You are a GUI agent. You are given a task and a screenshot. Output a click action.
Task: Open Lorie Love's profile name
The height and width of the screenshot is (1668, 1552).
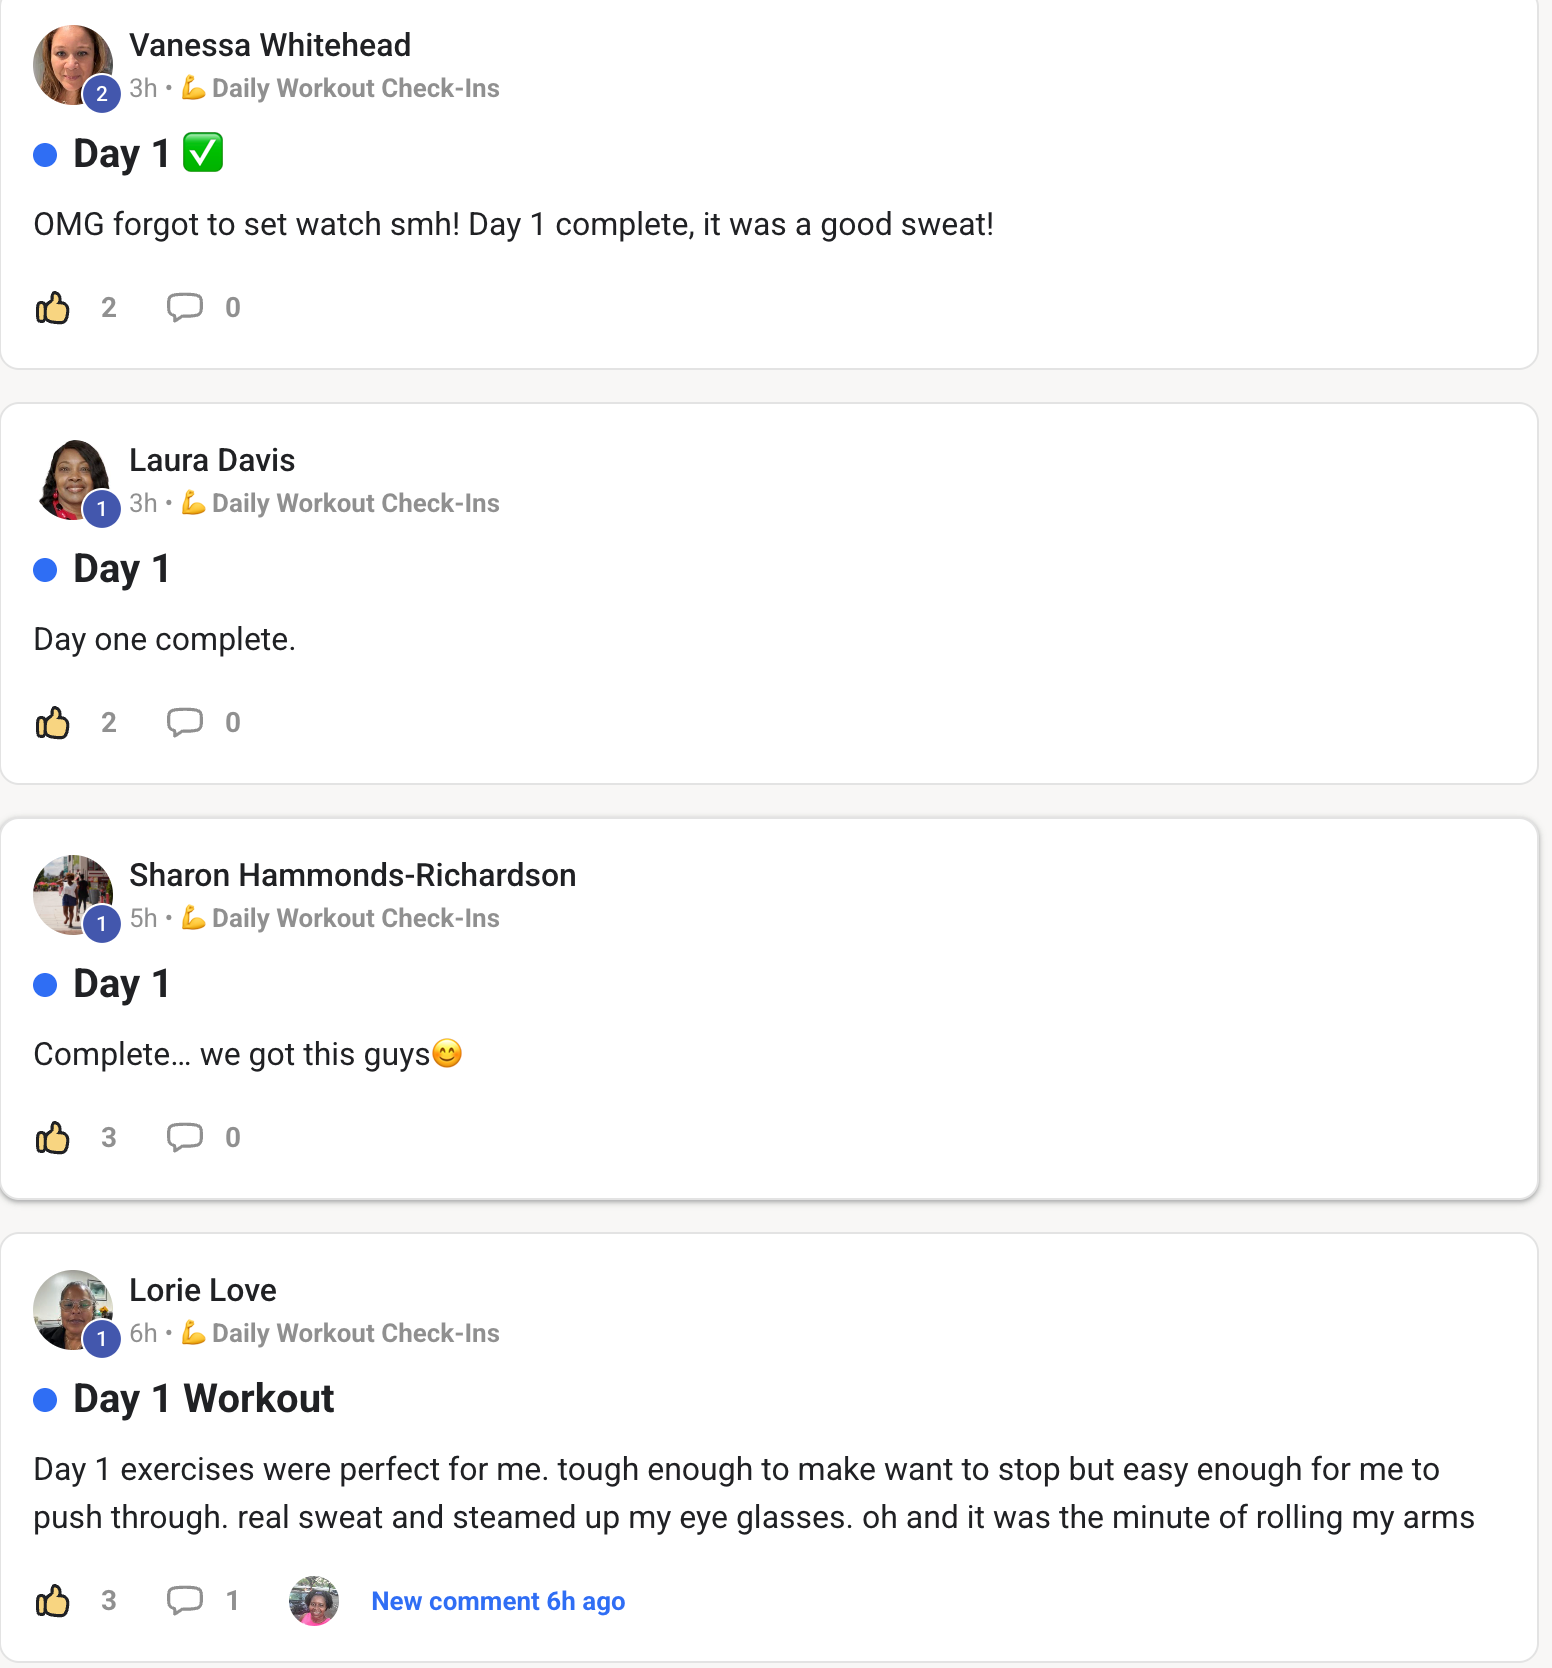coord(203,1290)
